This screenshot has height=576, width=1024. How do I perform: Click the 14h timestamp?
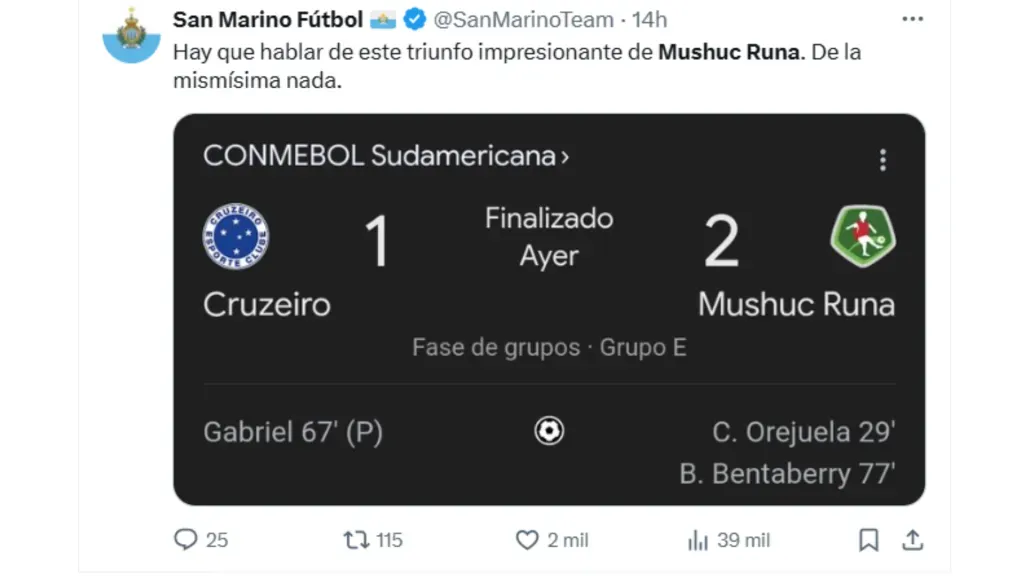[650, 20]
